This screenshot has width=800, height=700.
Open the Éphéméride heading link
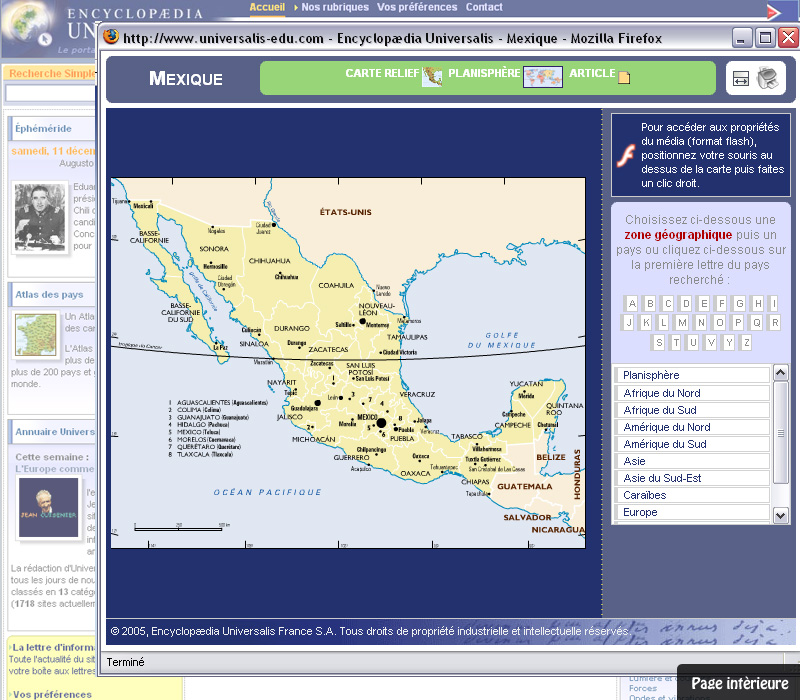(x=43, y=129)
